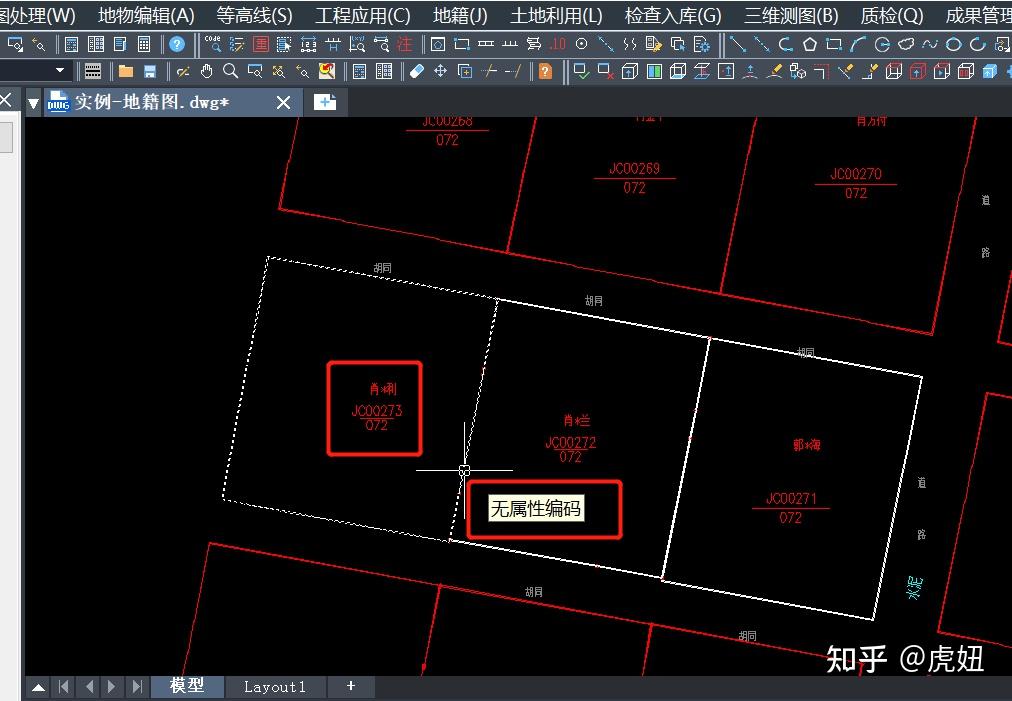Select the polygon drawing tool
This screenshot has width=1012, height=701.
coord(811,45)
